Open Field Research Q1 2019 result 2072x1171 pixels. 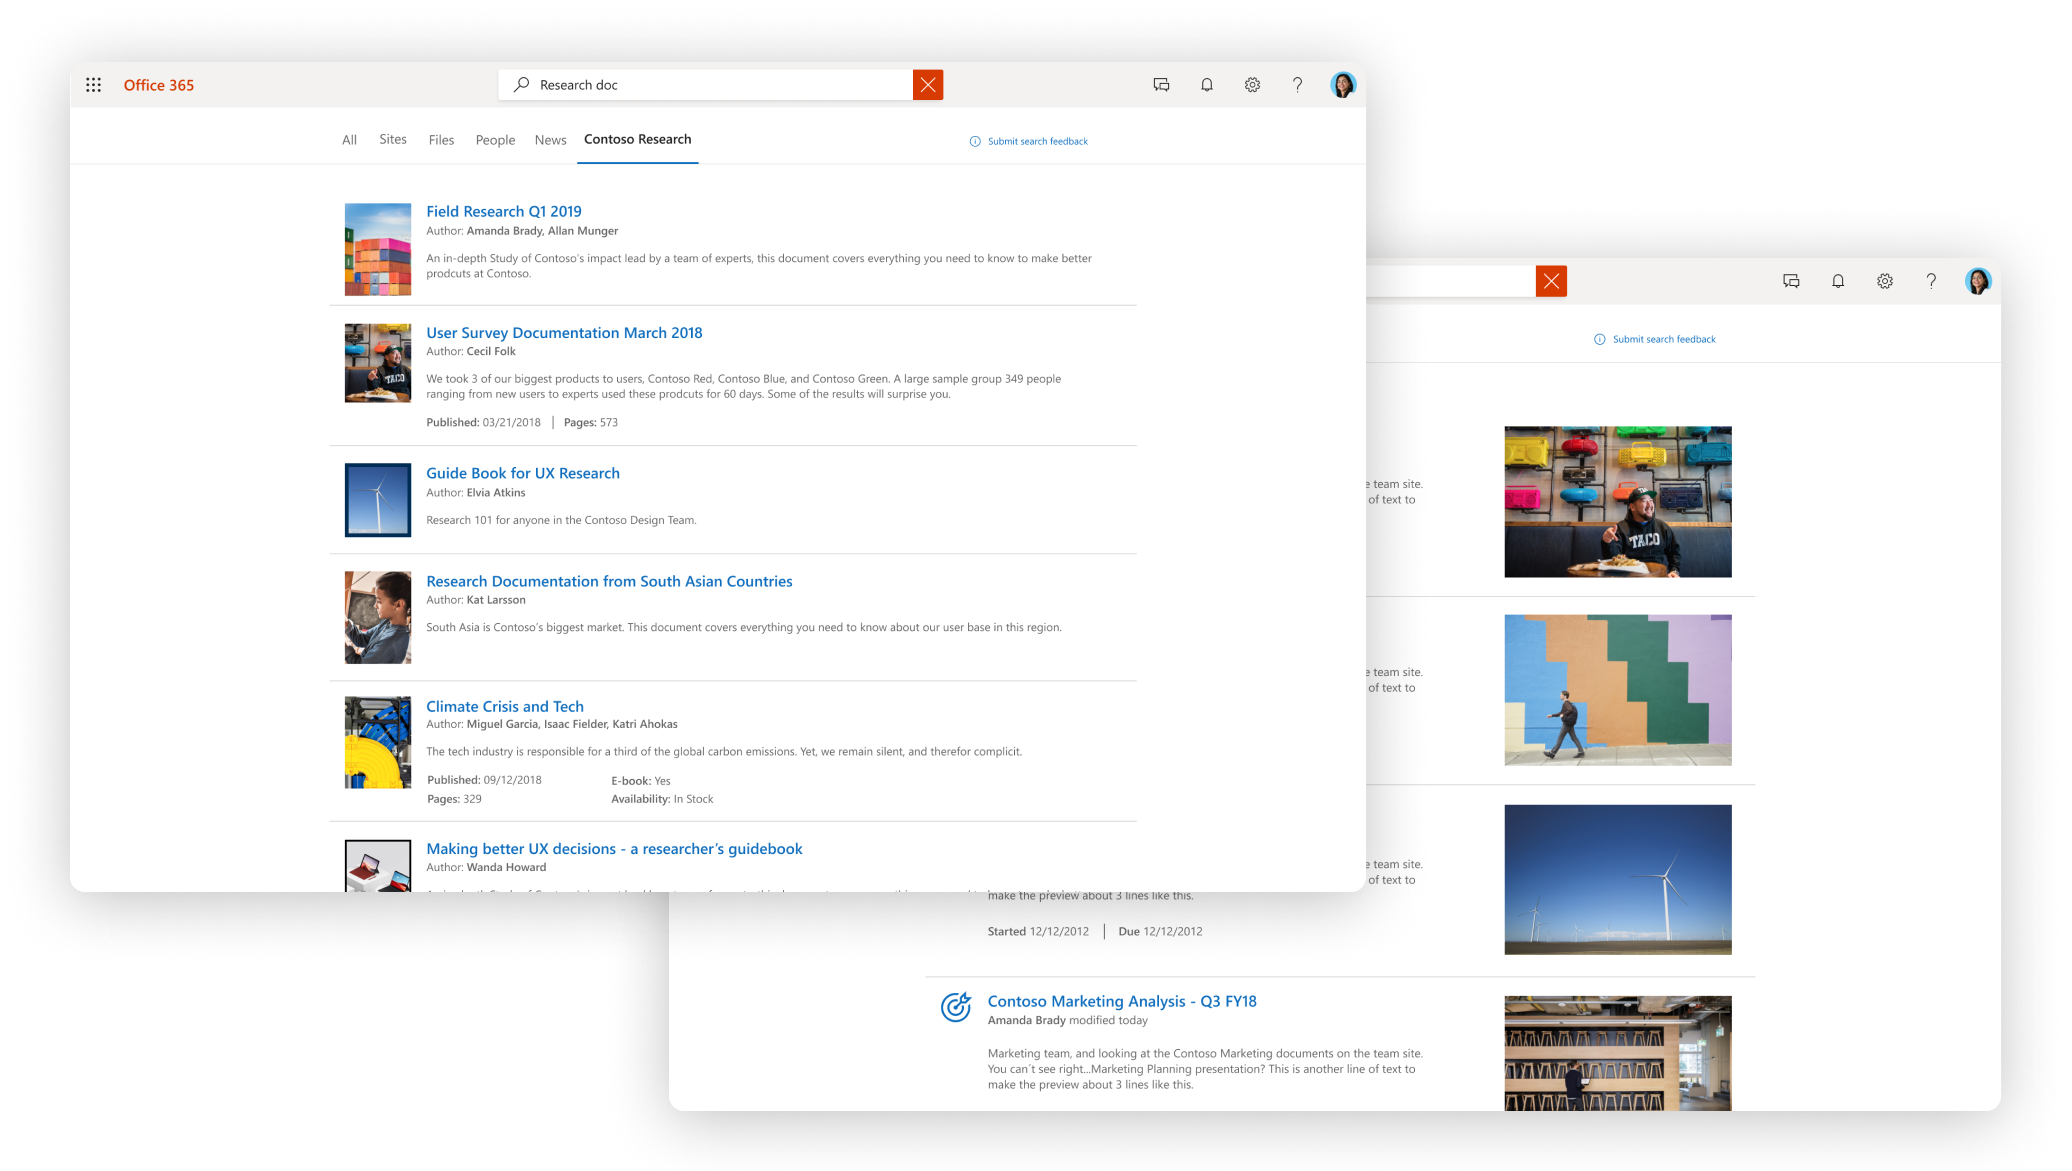pos(503,211)
